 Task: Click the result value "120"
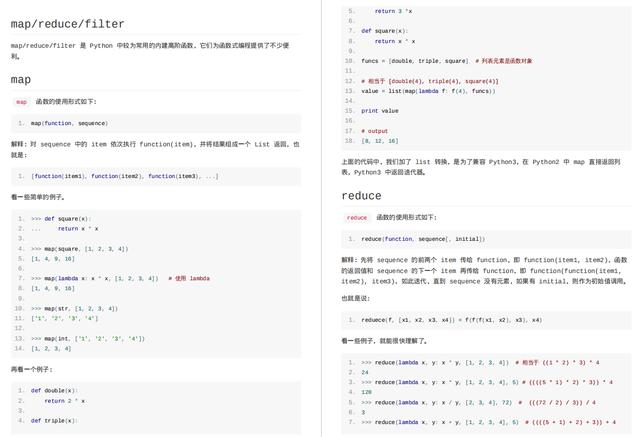366,392
